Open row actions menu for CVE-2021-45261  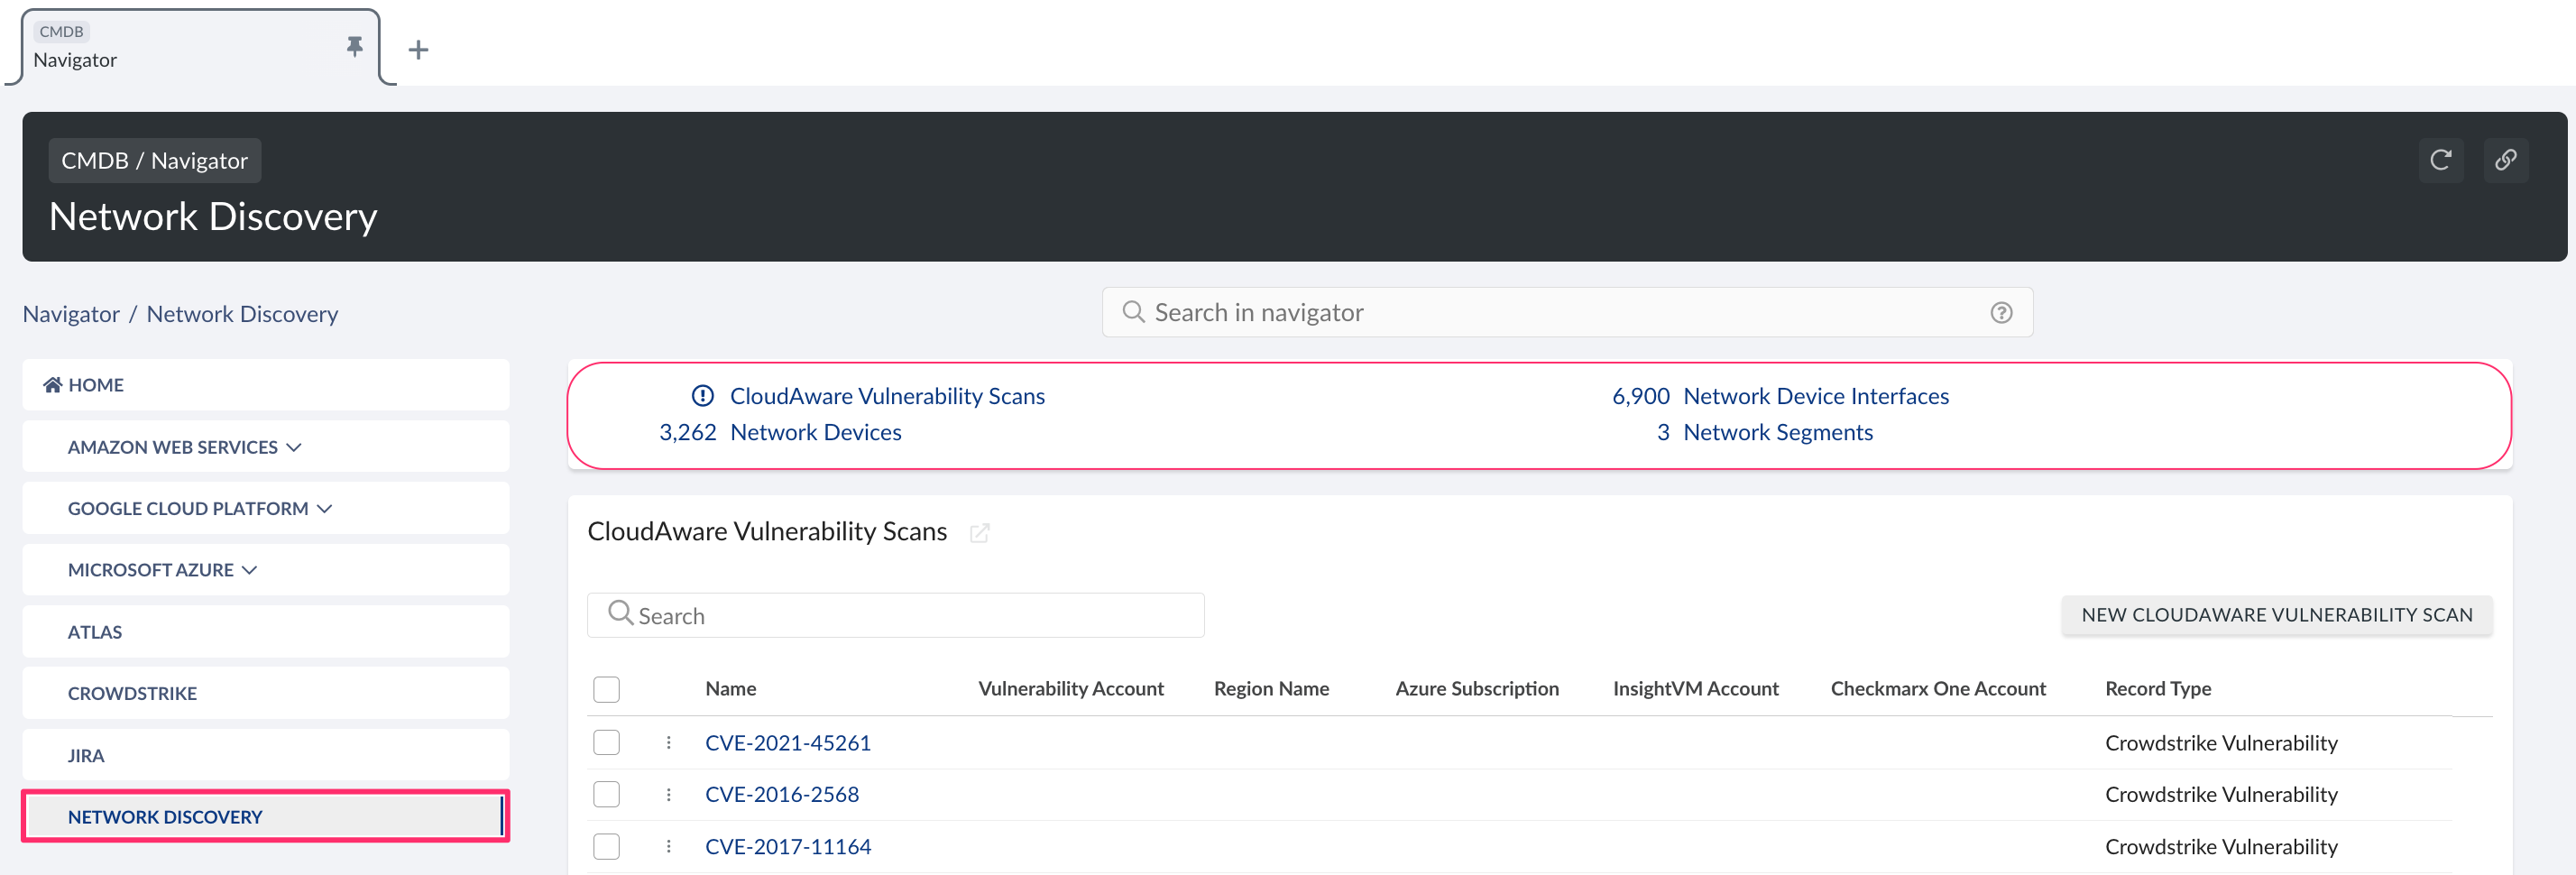pos(668,743)
